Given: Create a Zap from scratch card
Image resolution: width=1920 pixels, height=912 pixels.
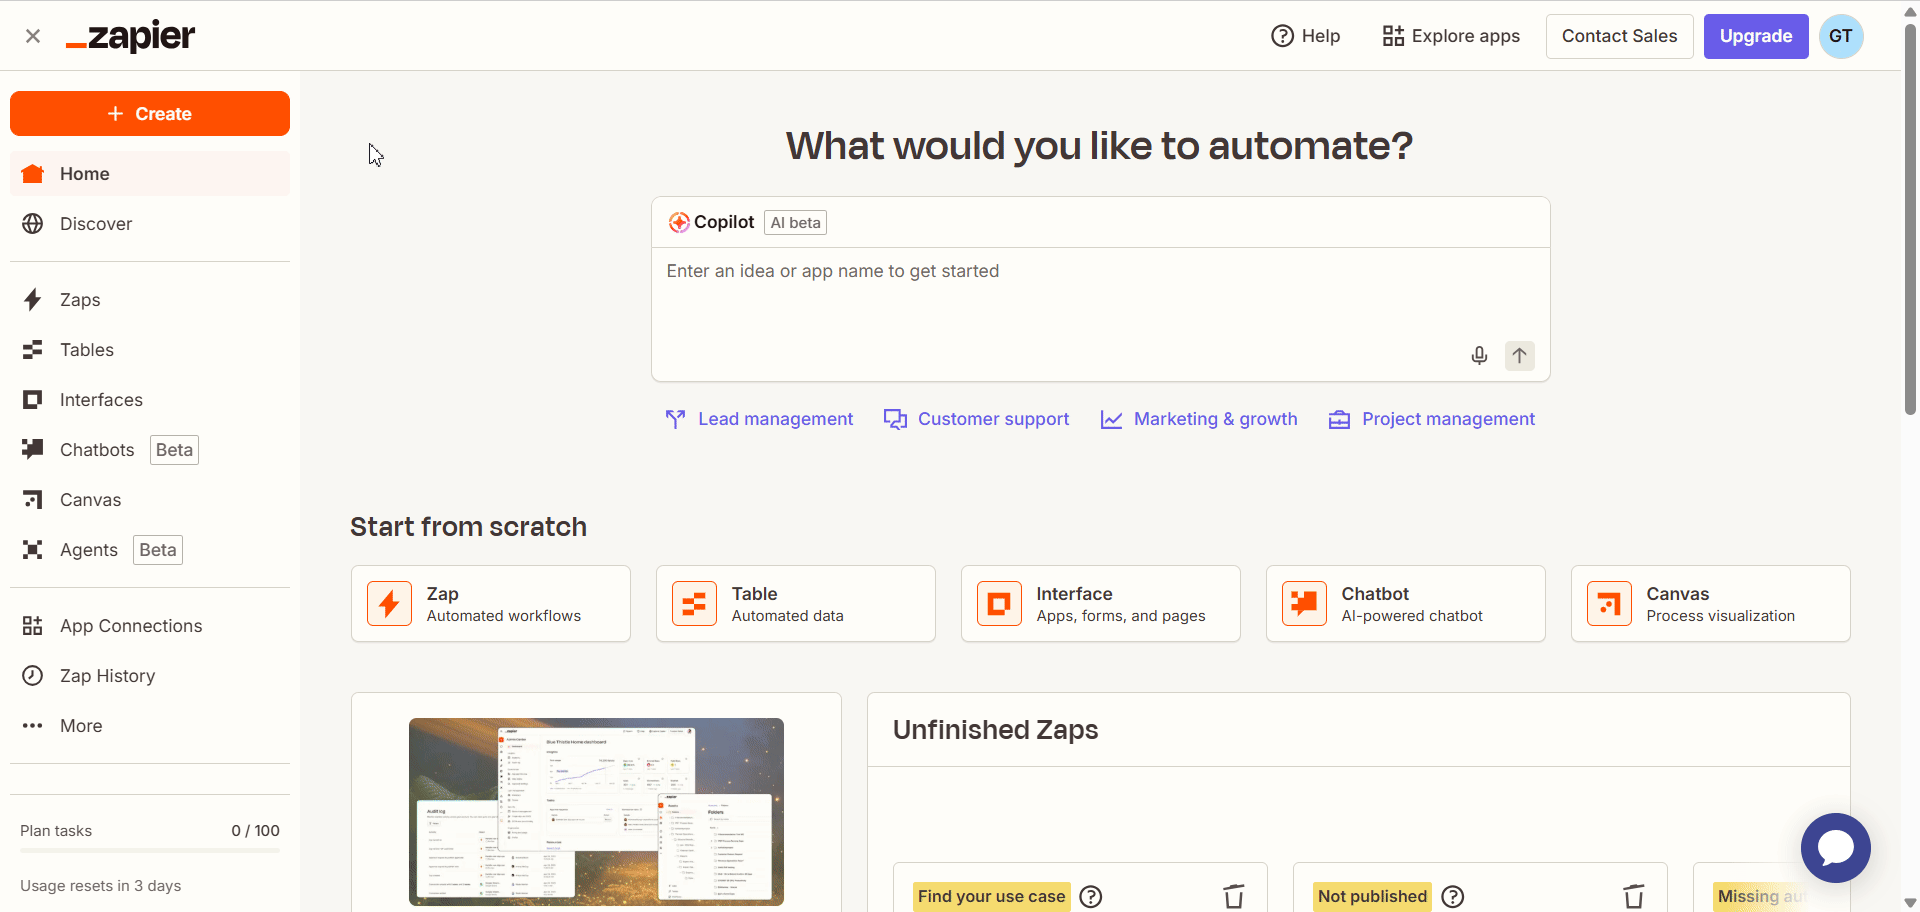Looking at the screenshot, I should (491, 604).
